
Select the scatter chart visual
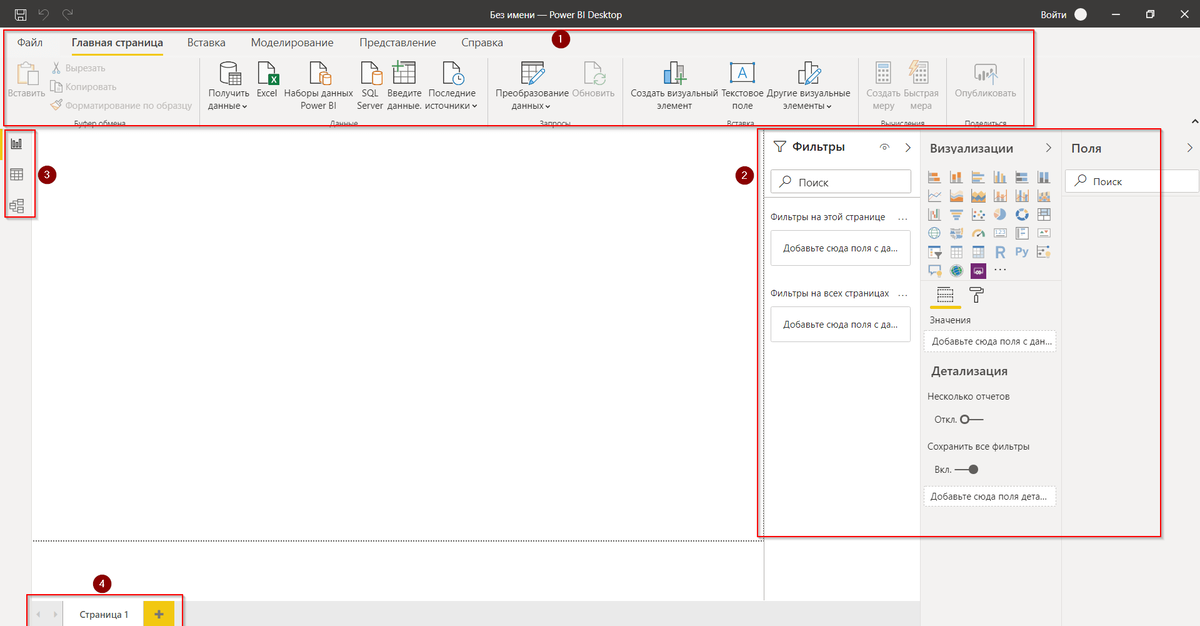978,214
